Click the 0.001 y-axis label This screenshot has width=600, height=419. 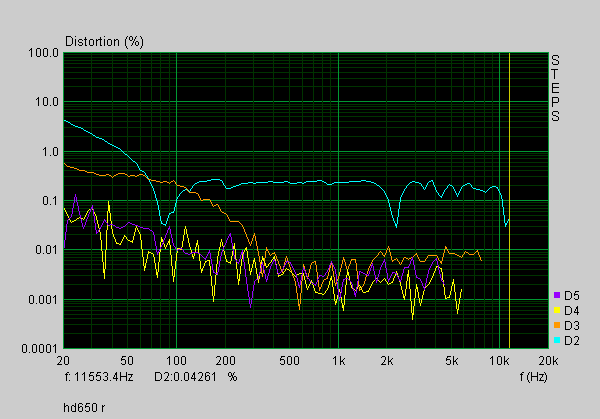(44, 299)
